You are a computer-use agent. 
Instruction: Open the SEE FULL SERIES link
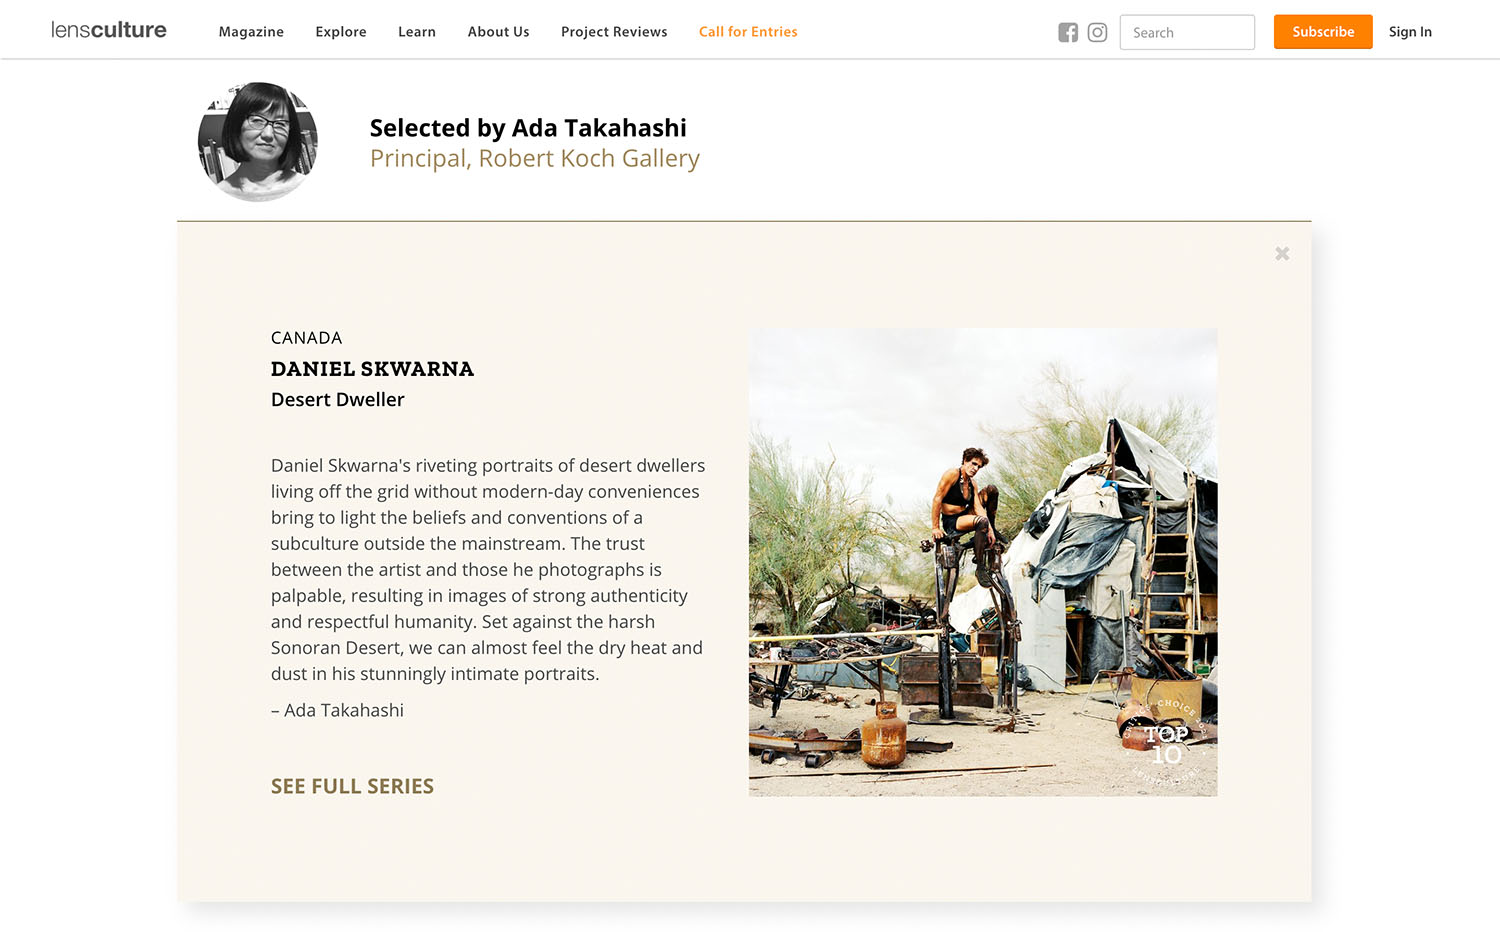[352, 786]
